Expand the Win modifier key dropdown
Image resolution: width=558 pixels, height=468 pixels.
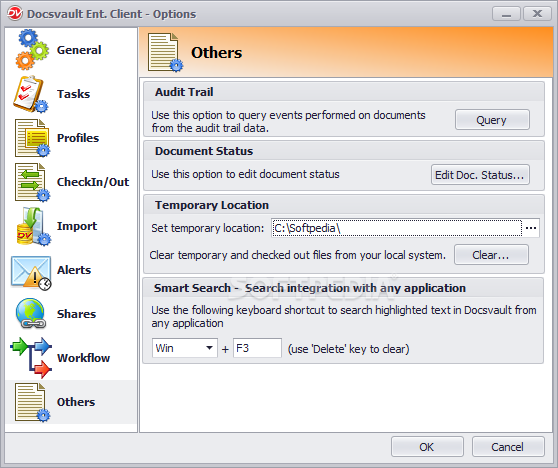pyautogui.click(x=209, y=348)
